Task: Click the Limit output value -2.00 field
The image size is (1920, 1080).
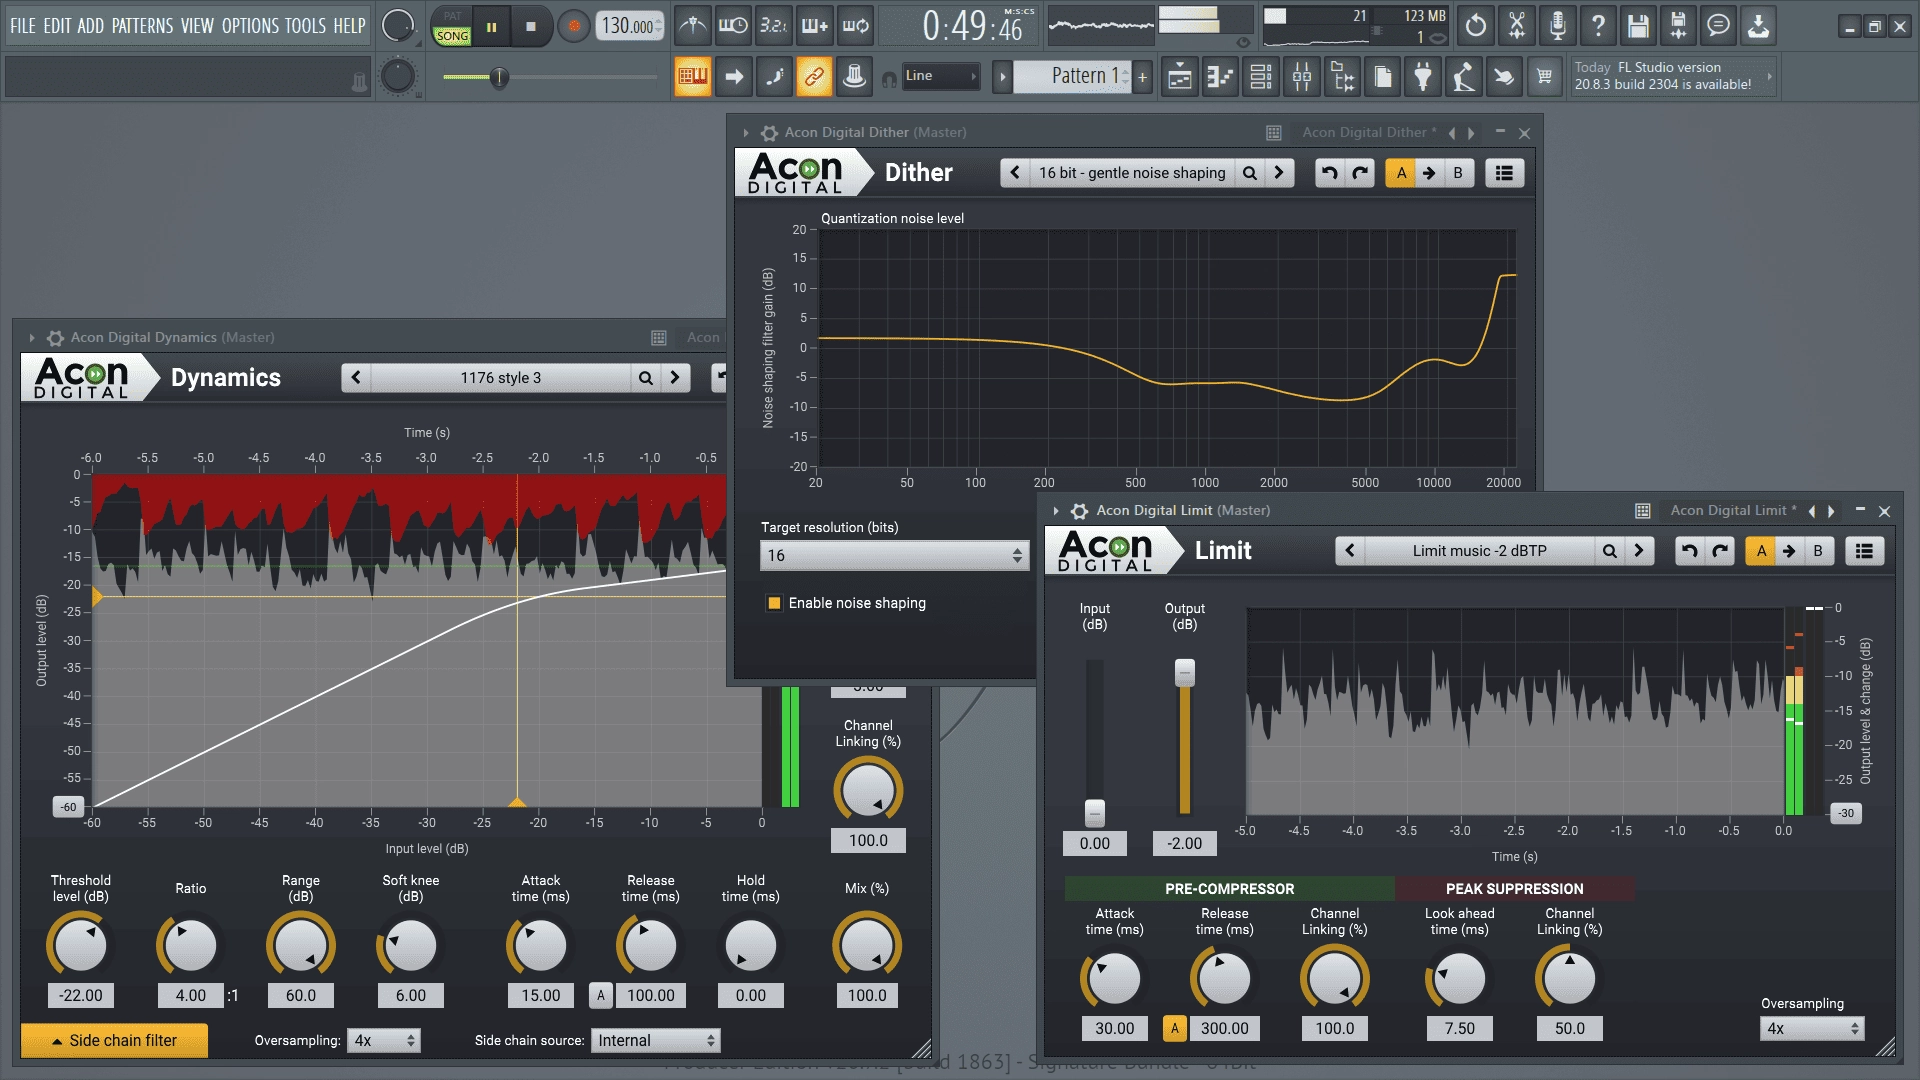Action: point(1185,844)
